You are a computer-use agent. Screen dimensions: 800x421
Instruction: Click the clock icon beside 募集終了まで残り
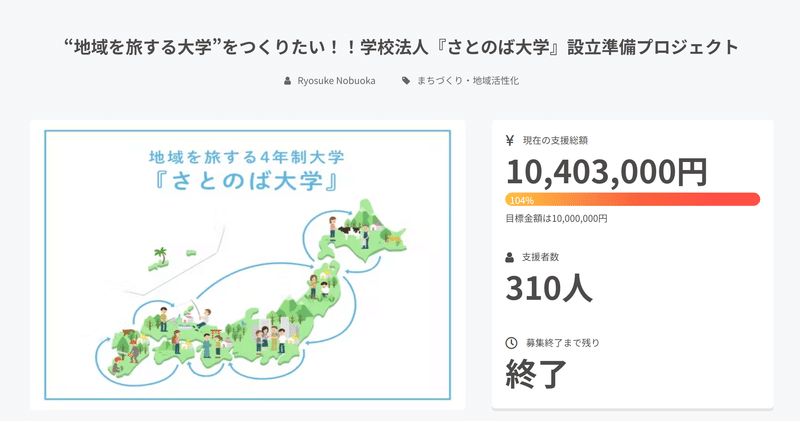pos(511,343)
